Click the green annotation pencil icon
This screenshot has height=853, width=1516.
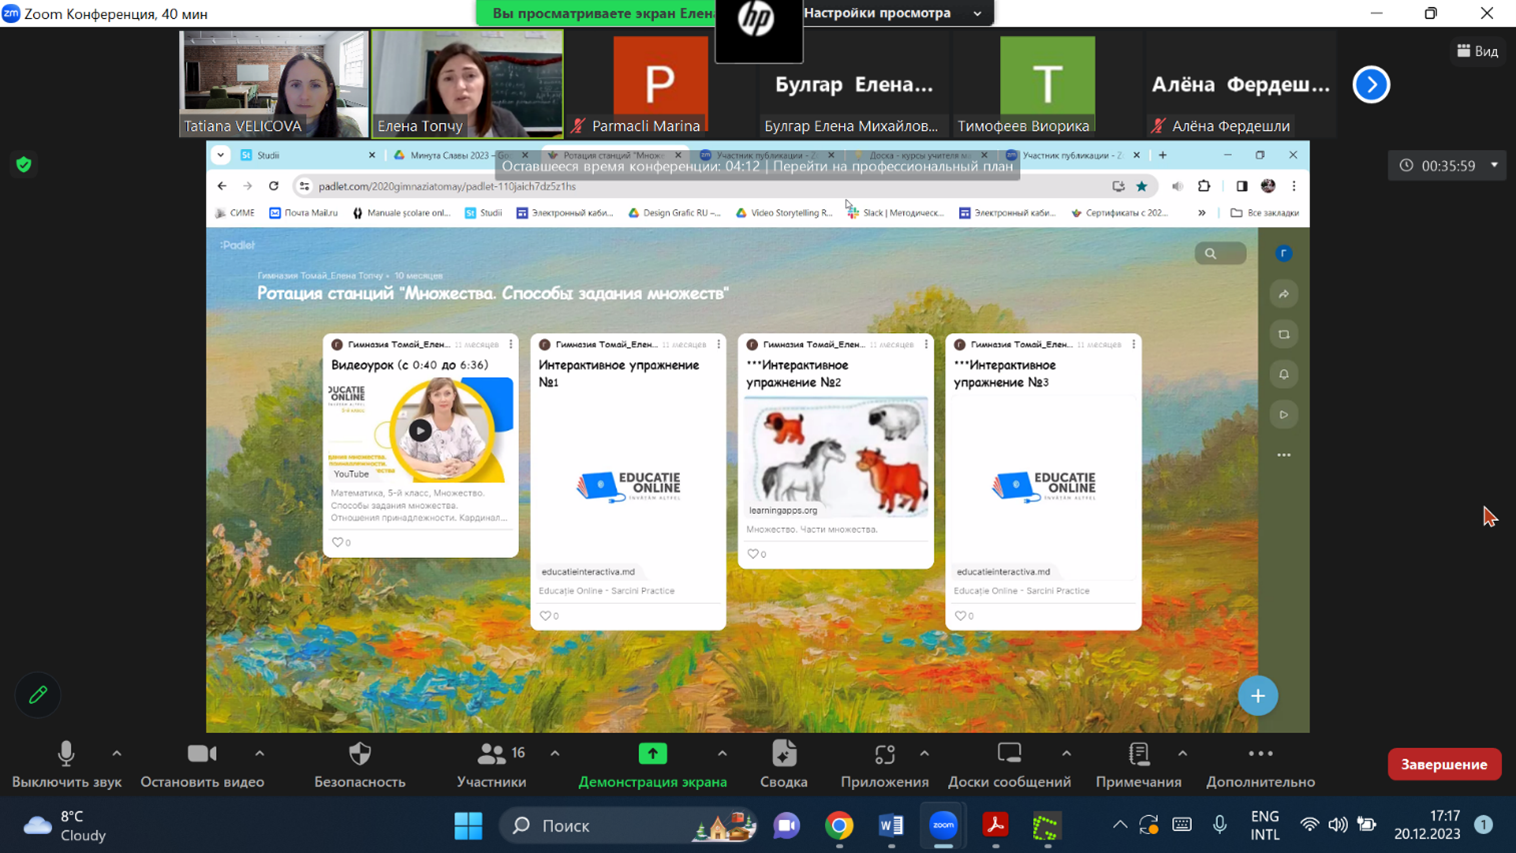(38, 695)
